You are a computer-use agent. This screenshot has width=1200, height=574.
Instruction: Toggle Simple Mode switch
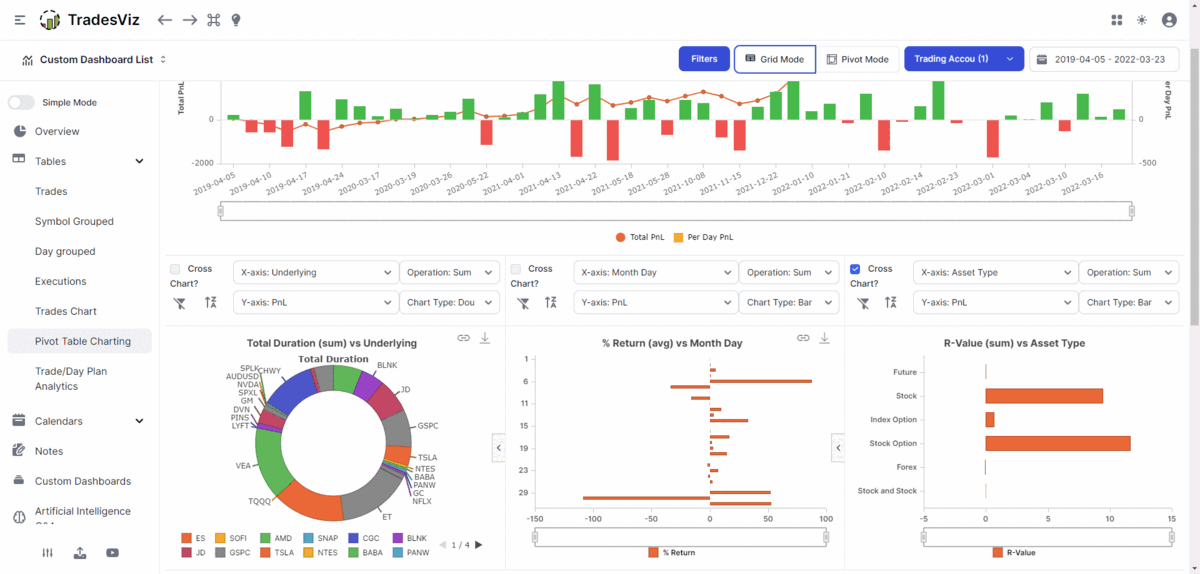tap(21, 102)
